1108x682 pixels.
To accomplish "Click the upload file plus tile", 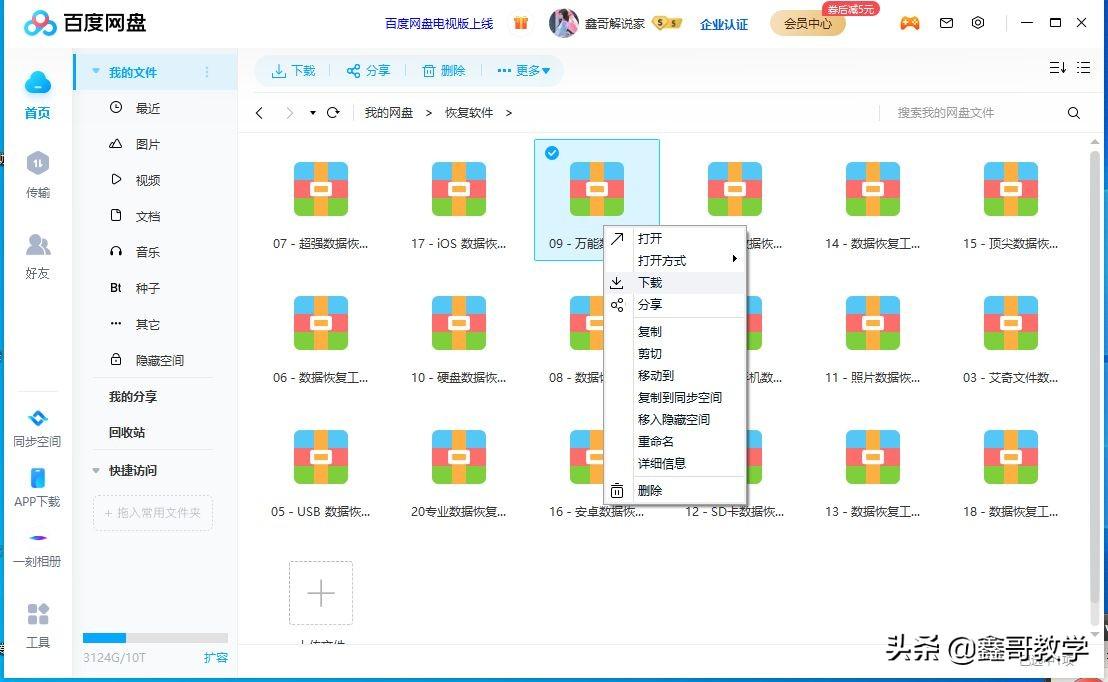I will (x=321, y=593).
